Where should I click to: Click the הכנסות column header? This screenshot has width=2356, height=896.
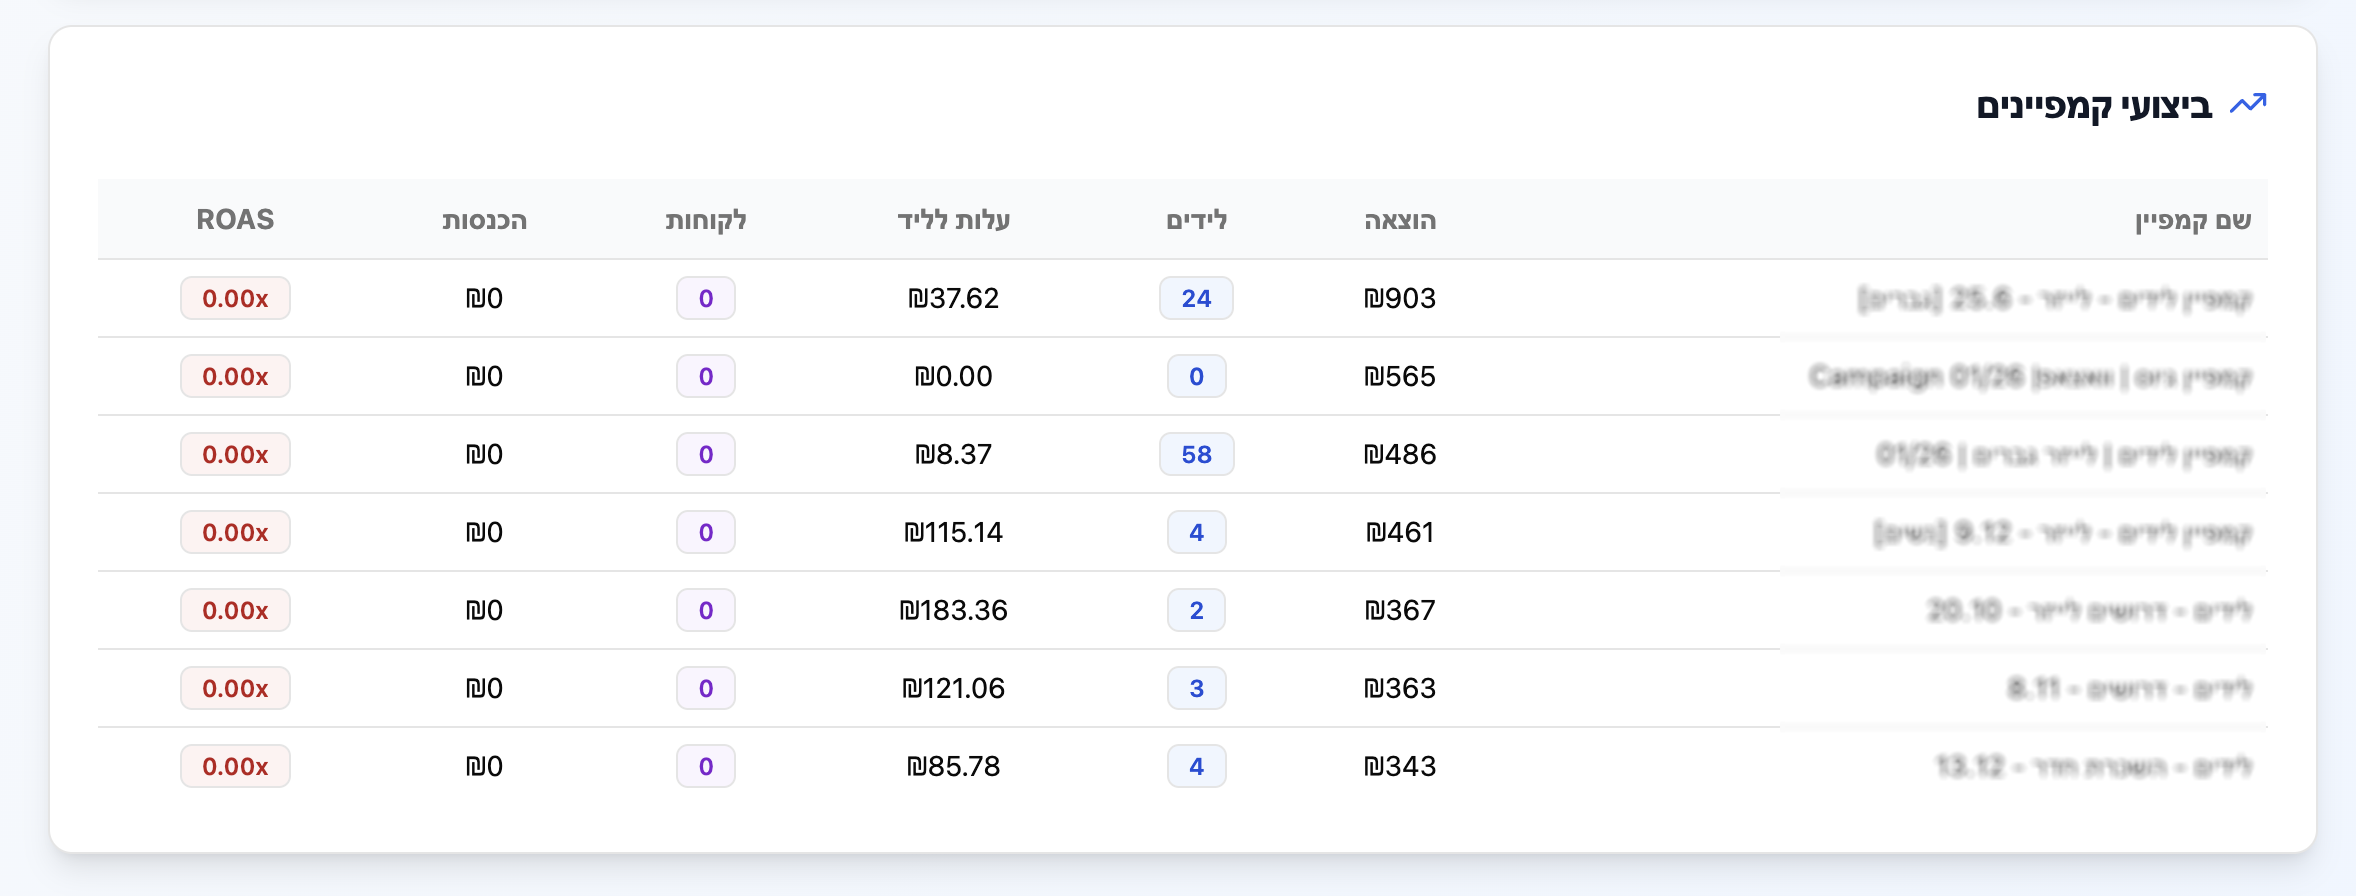point(484,220)
